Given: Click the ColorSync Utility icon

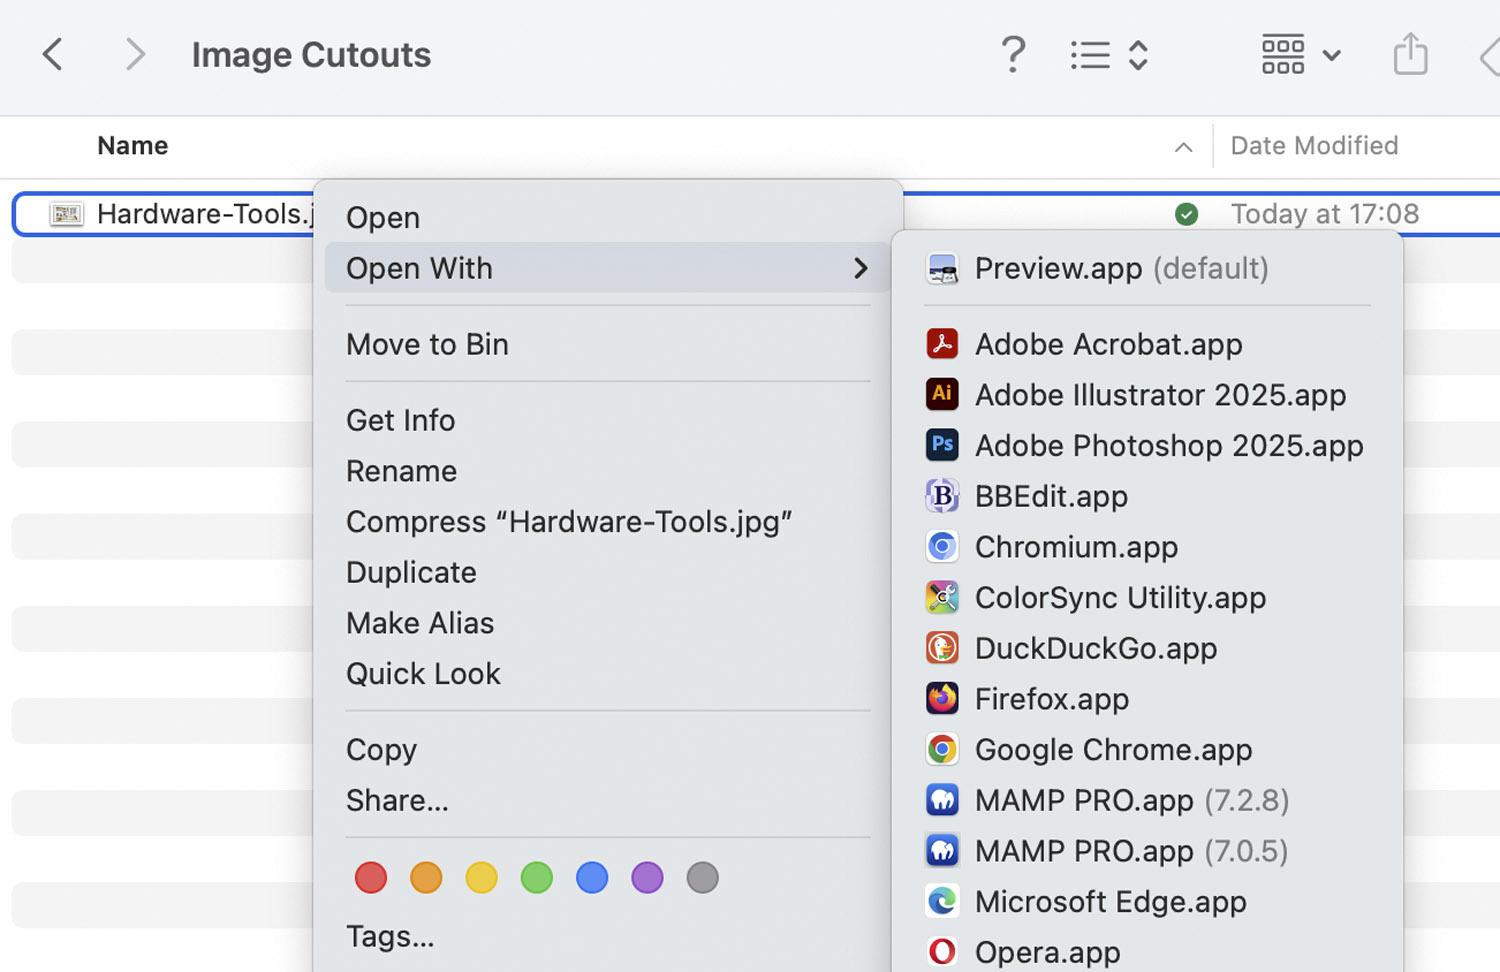Looking at the screenshot, I should point(942,597).
